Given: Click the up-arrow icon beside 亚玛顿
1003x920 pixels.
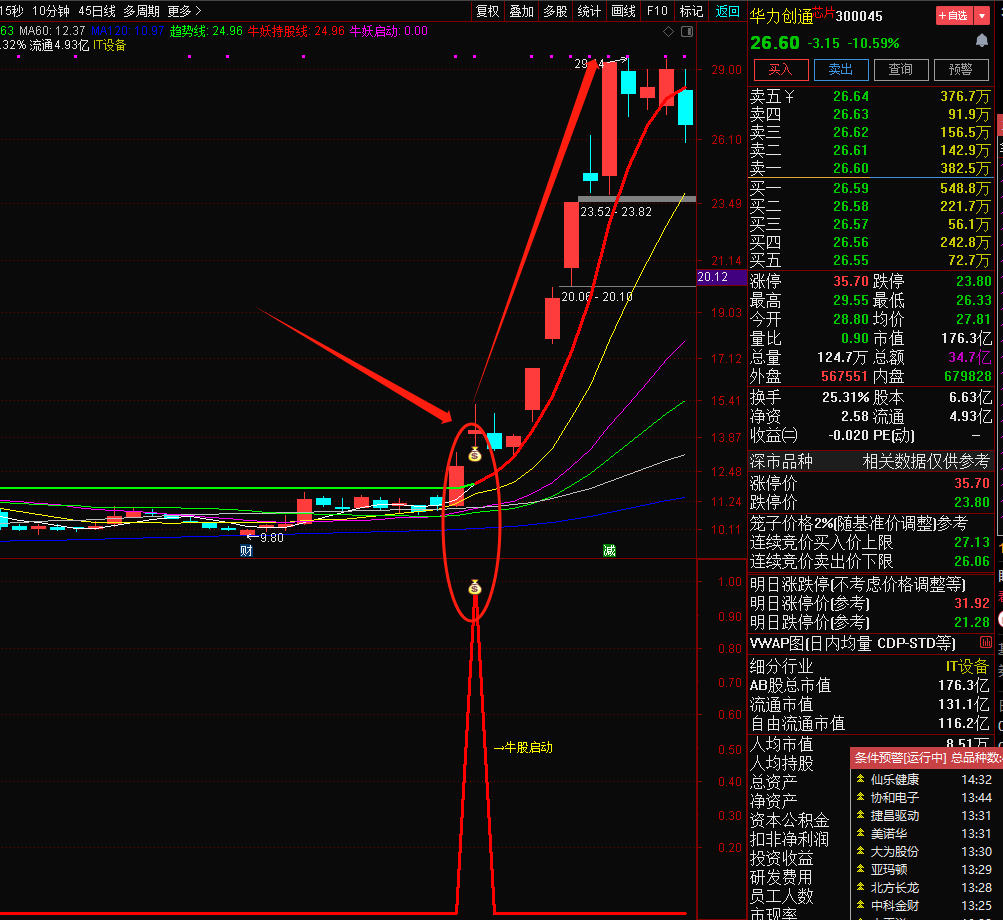Looking at the screenshot, I should coord(860,869).
